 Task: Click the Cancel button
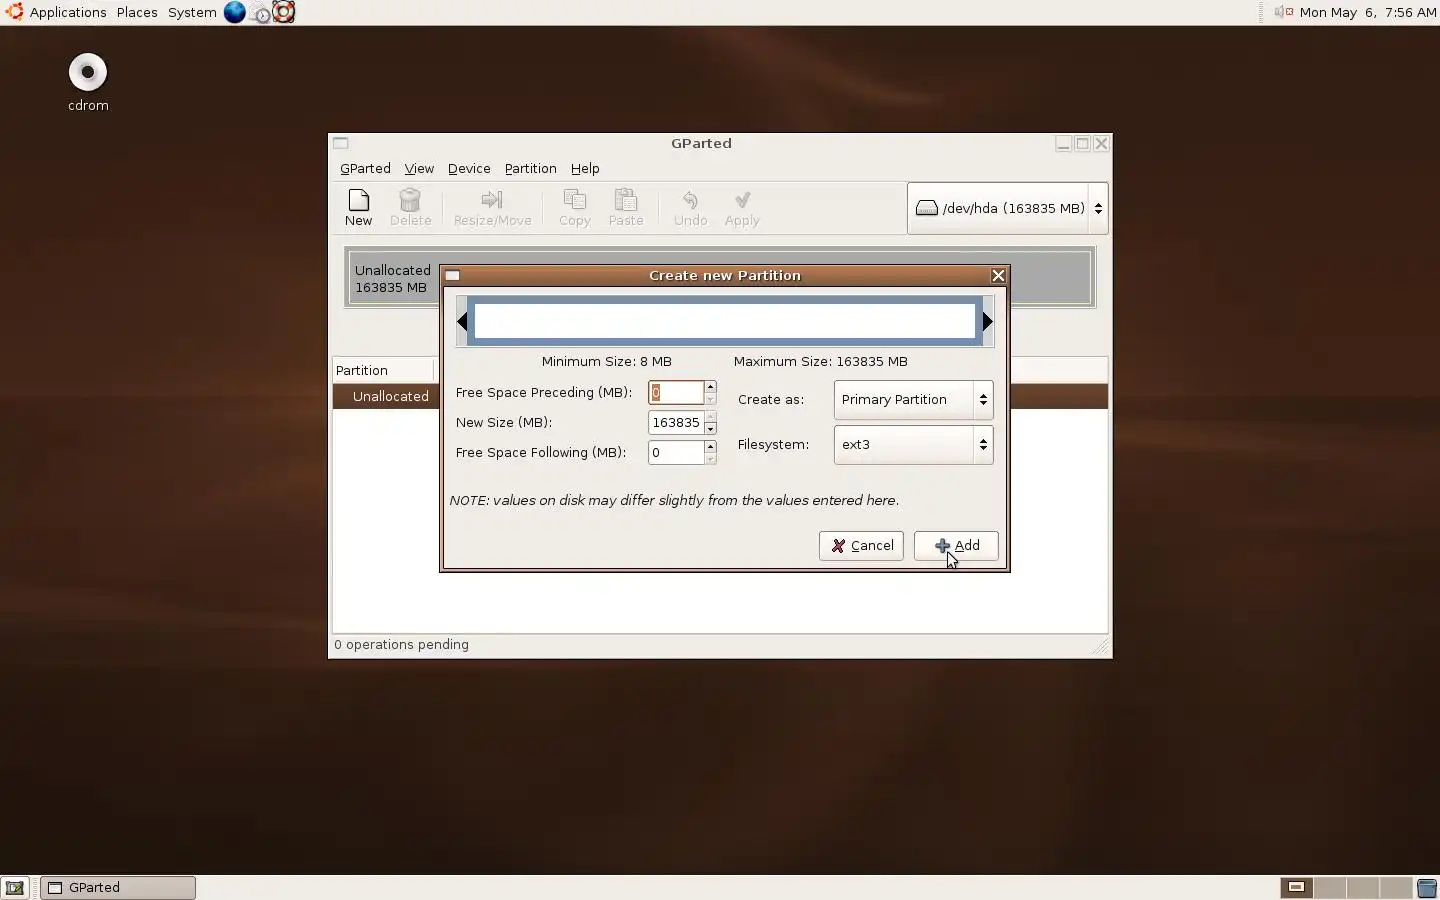coord(861,545)
